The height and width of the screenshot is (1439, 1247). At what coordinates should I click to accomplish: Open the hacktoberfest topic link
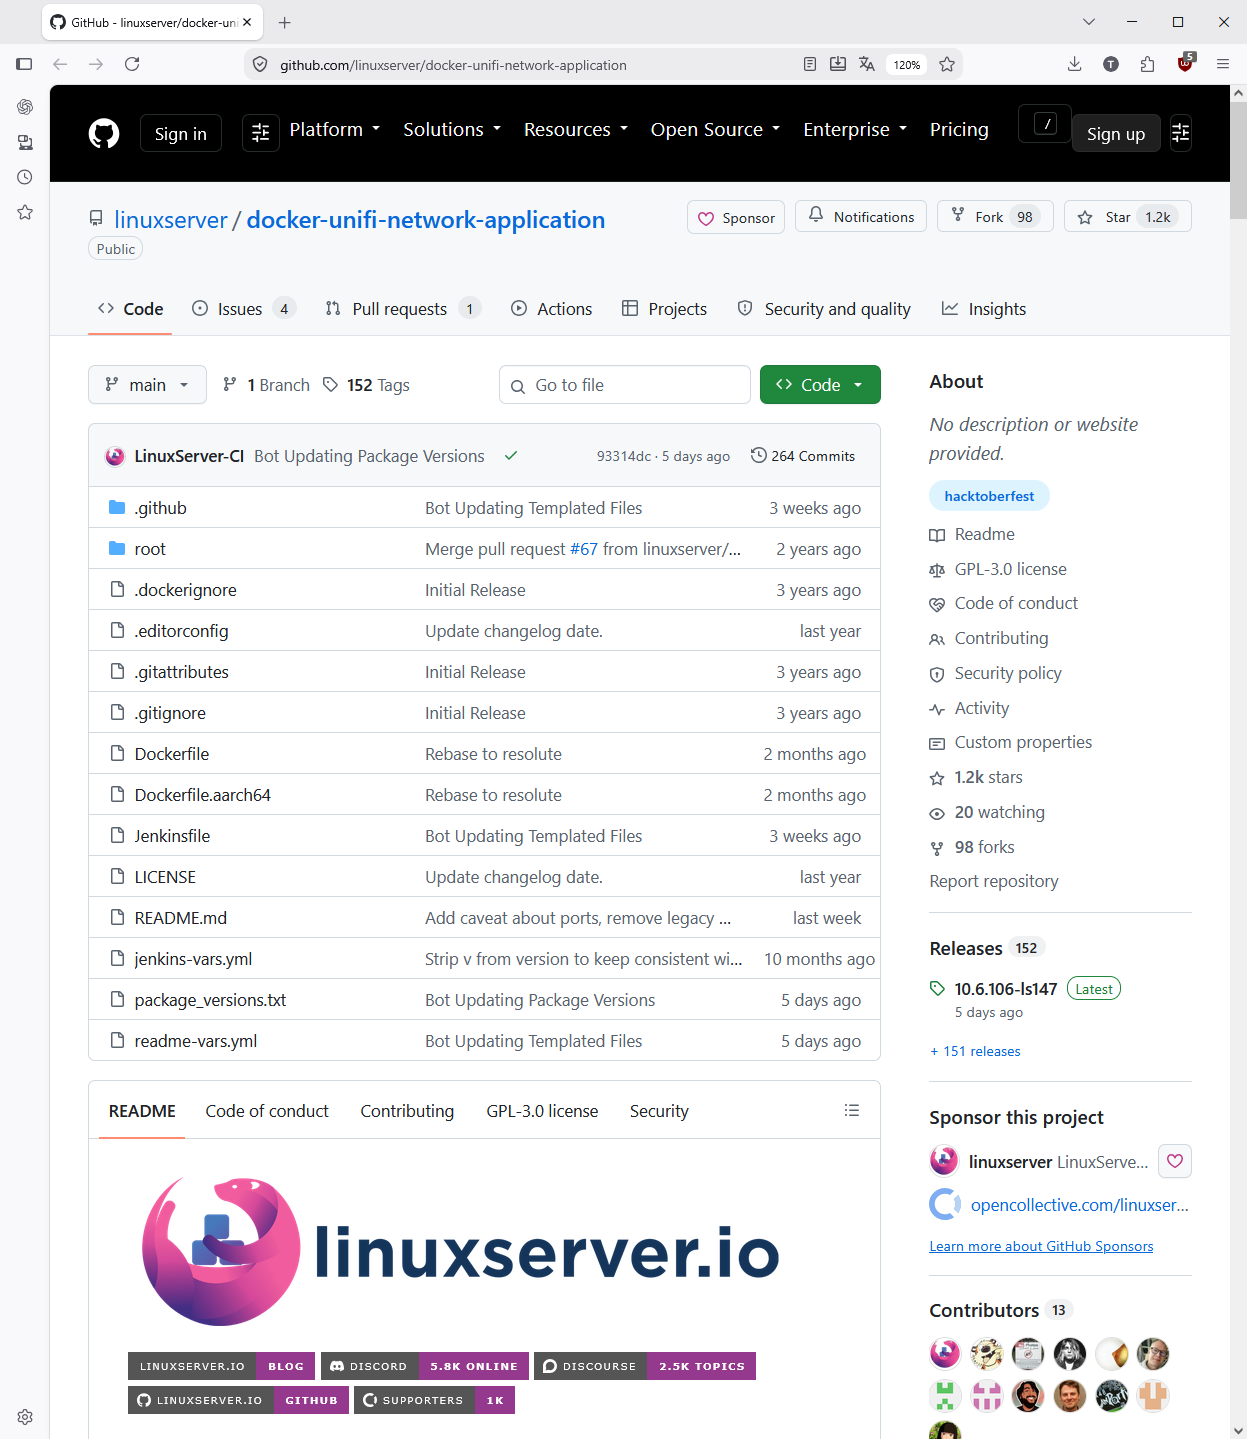click(989, 496)
